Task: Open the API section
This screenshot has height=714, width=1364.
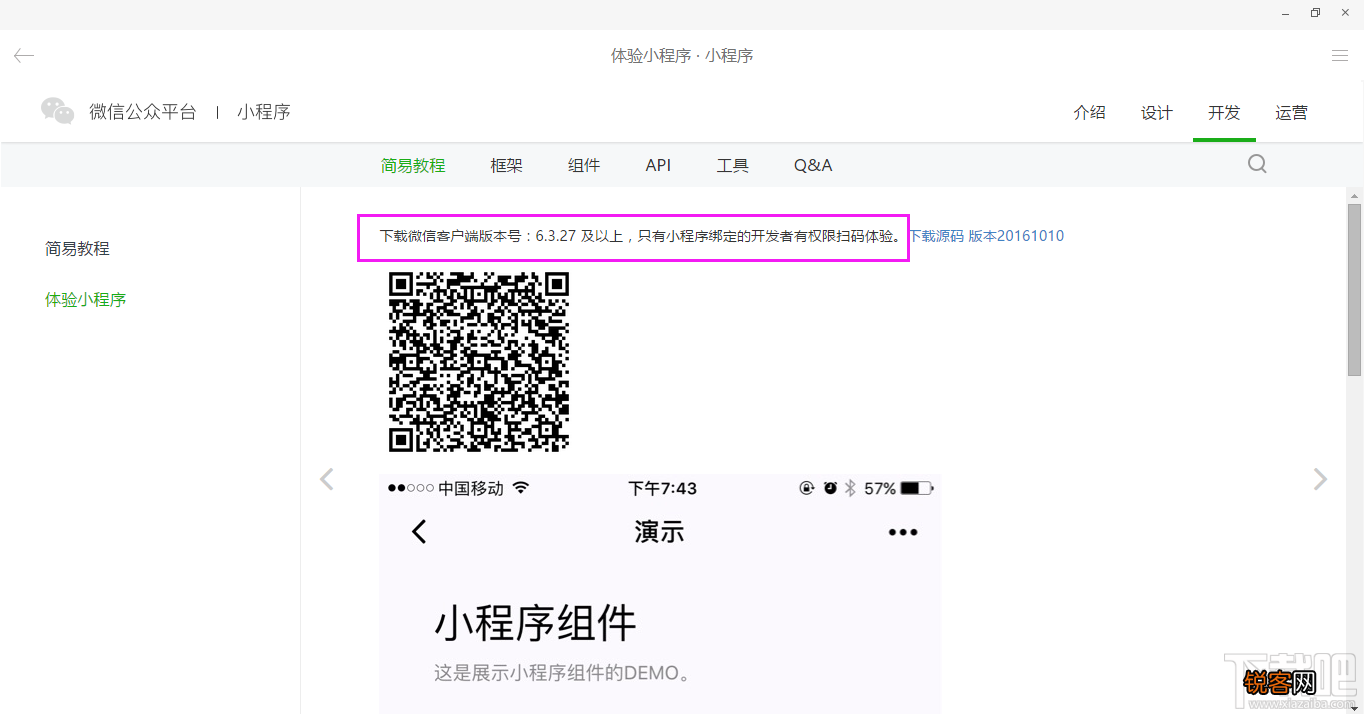Action: 658,166
